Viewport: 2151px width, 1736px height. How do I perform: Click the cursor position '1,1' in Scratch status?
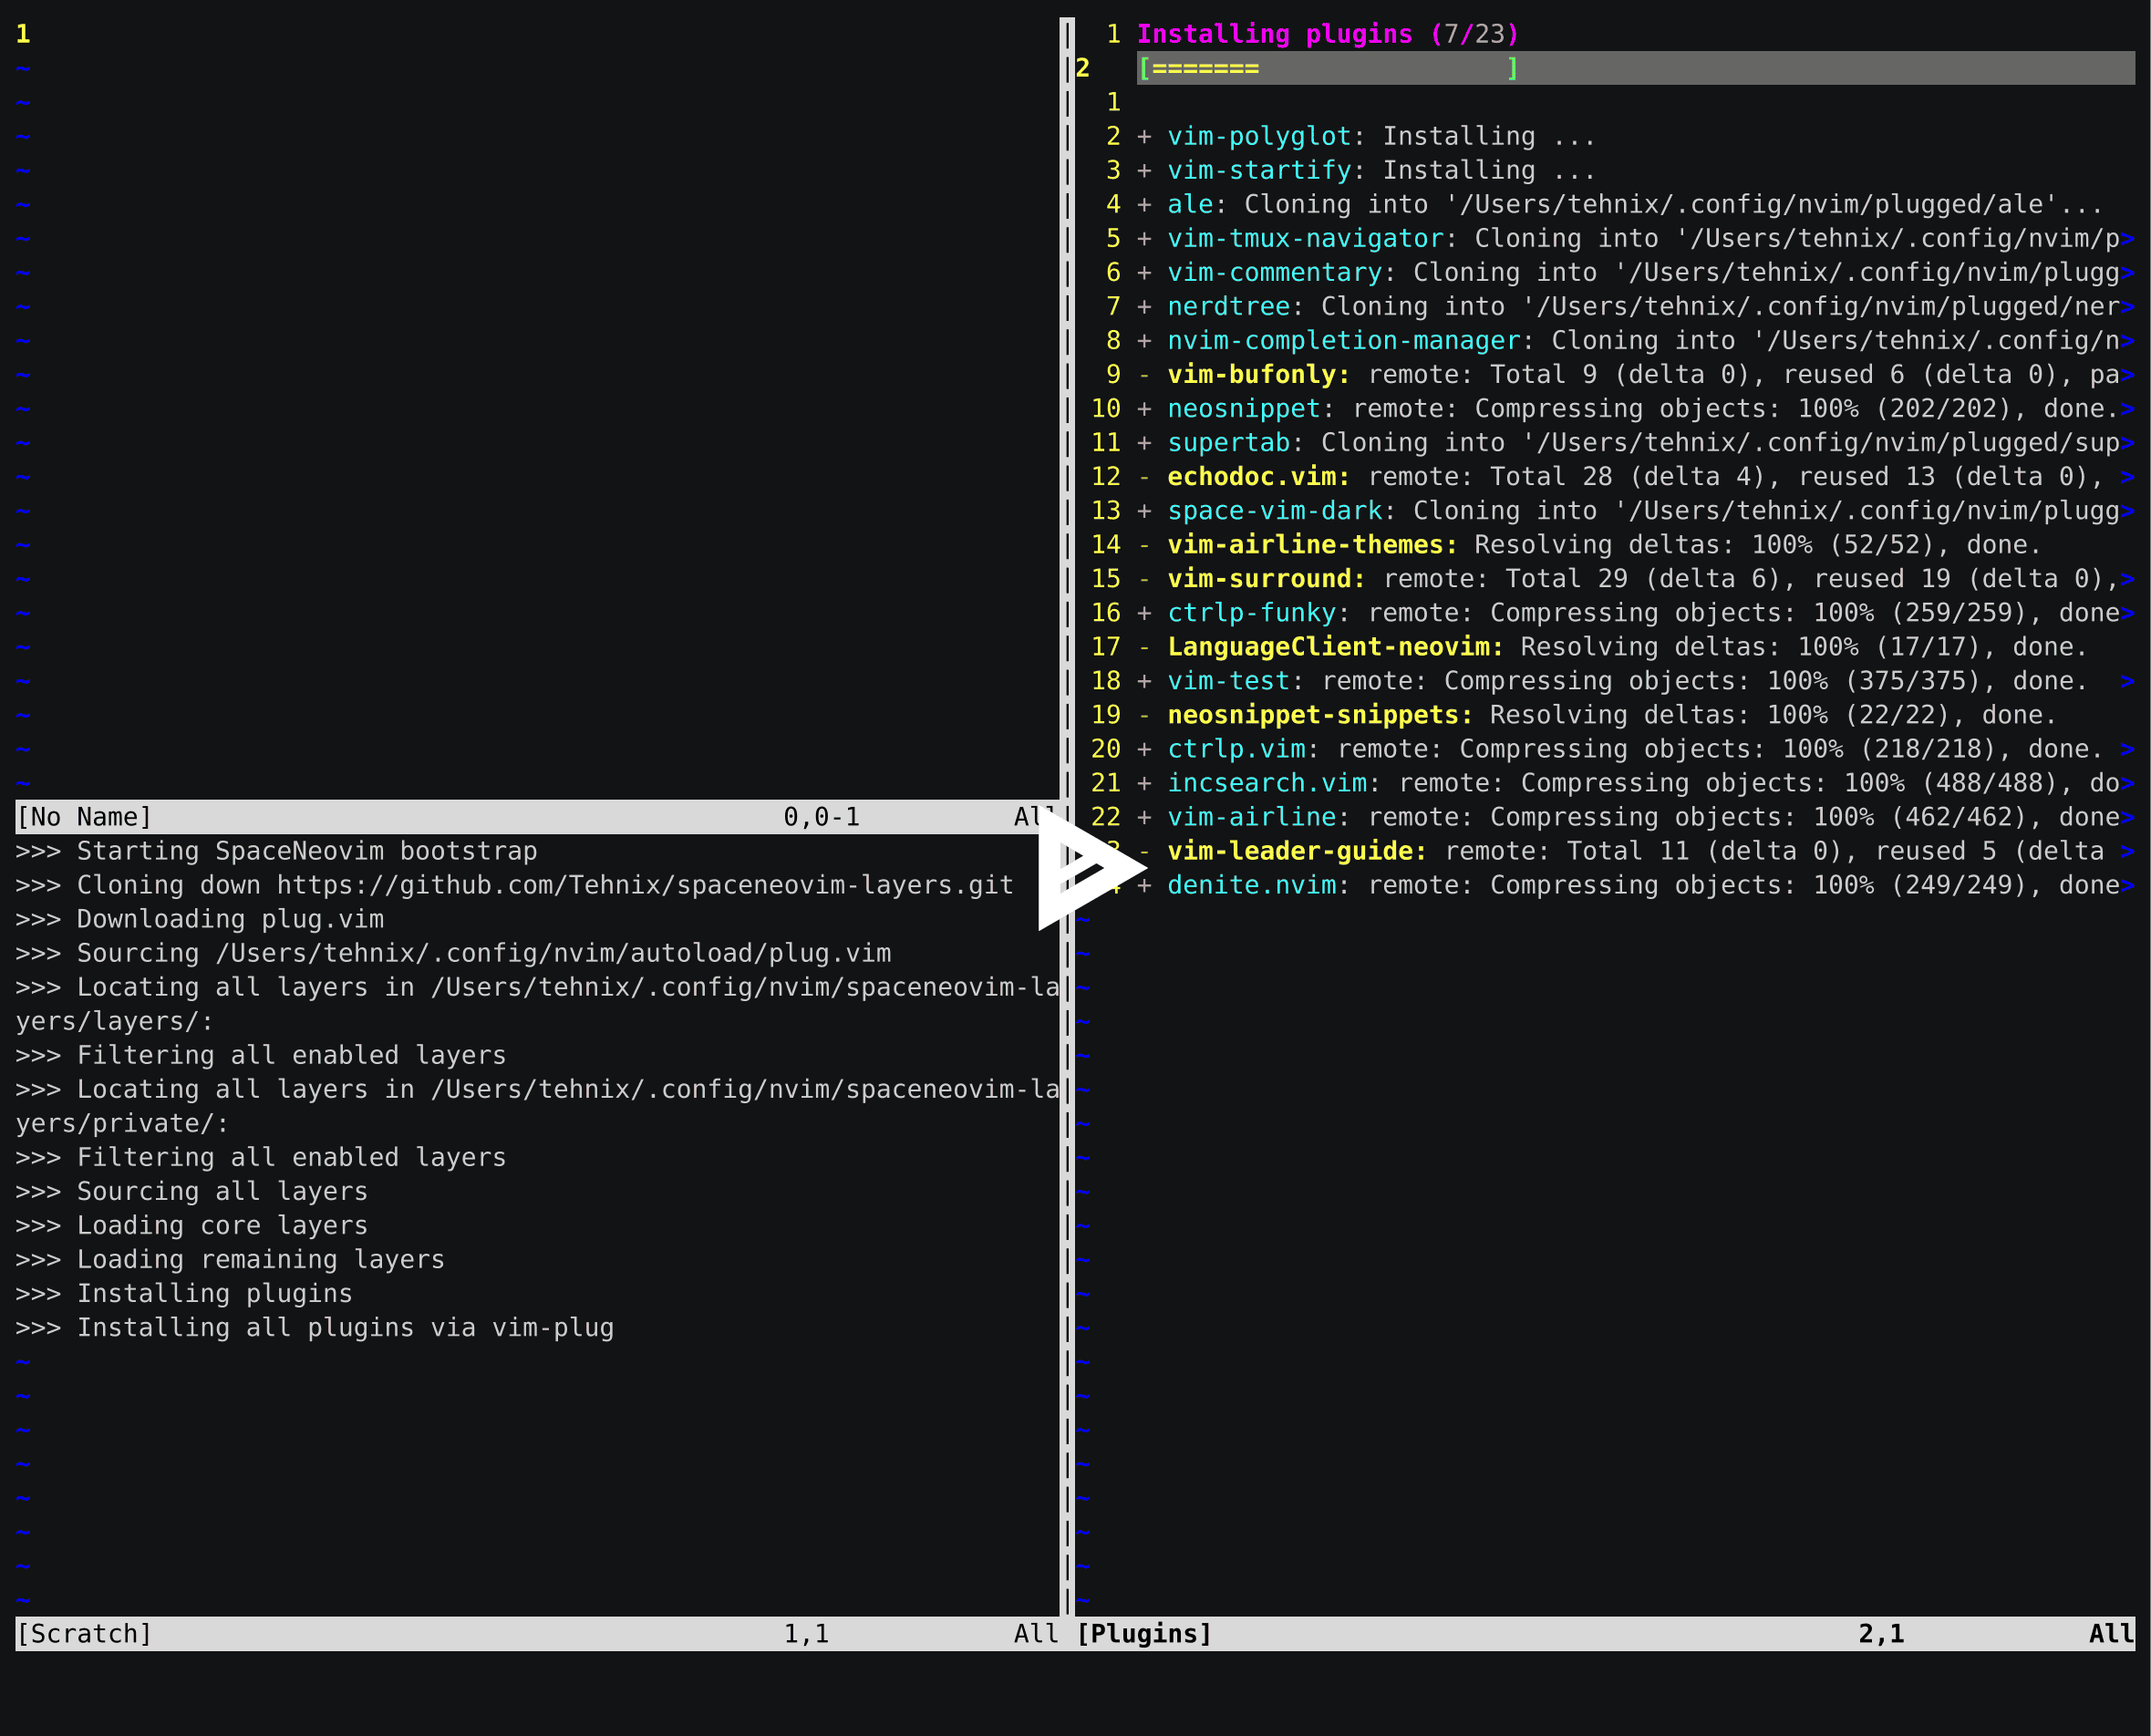[806, 1633]
